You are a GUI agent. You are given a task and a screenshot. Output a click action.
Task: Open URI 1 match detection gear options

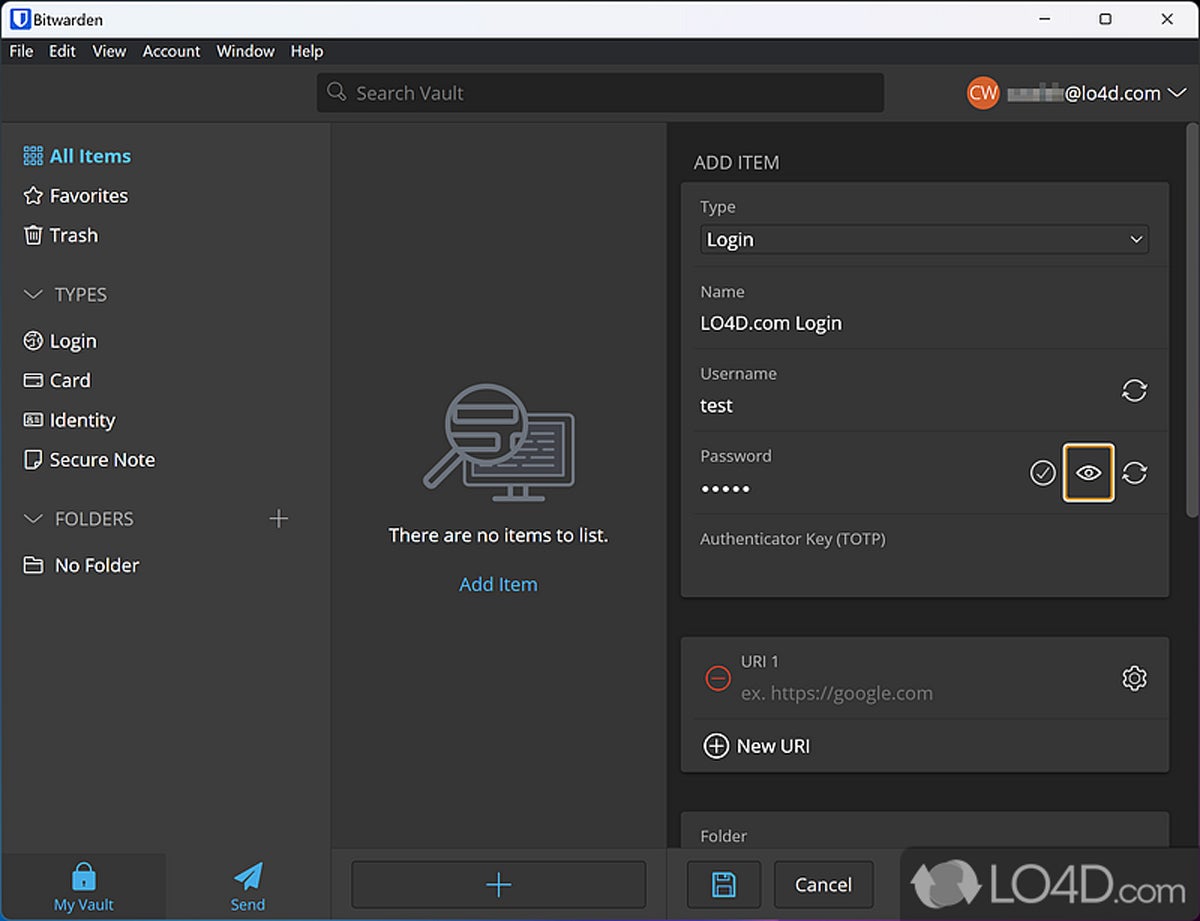point(1134,678)
